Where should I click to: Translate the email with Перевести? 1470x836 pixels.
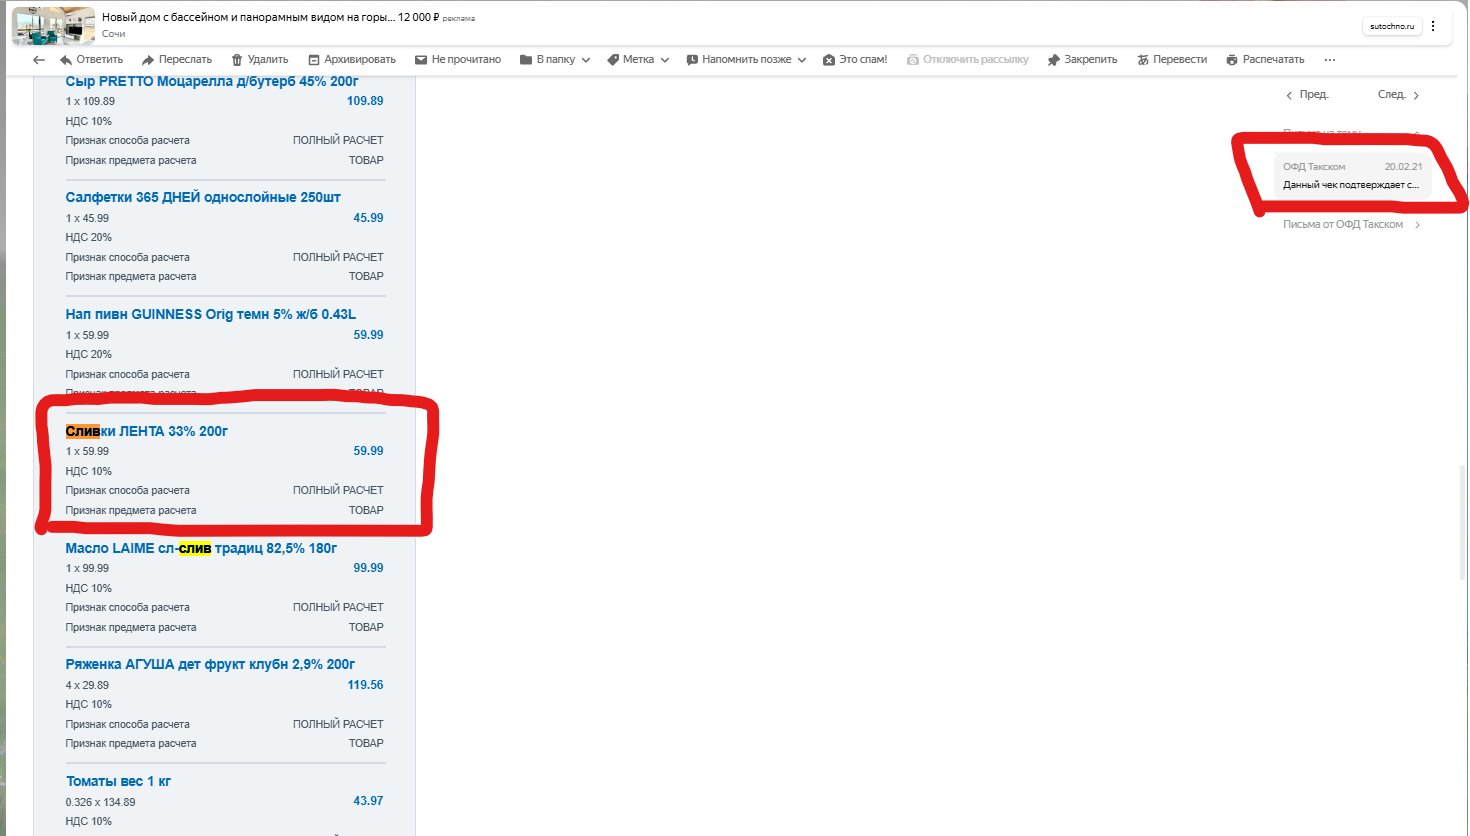(1172, 60)
